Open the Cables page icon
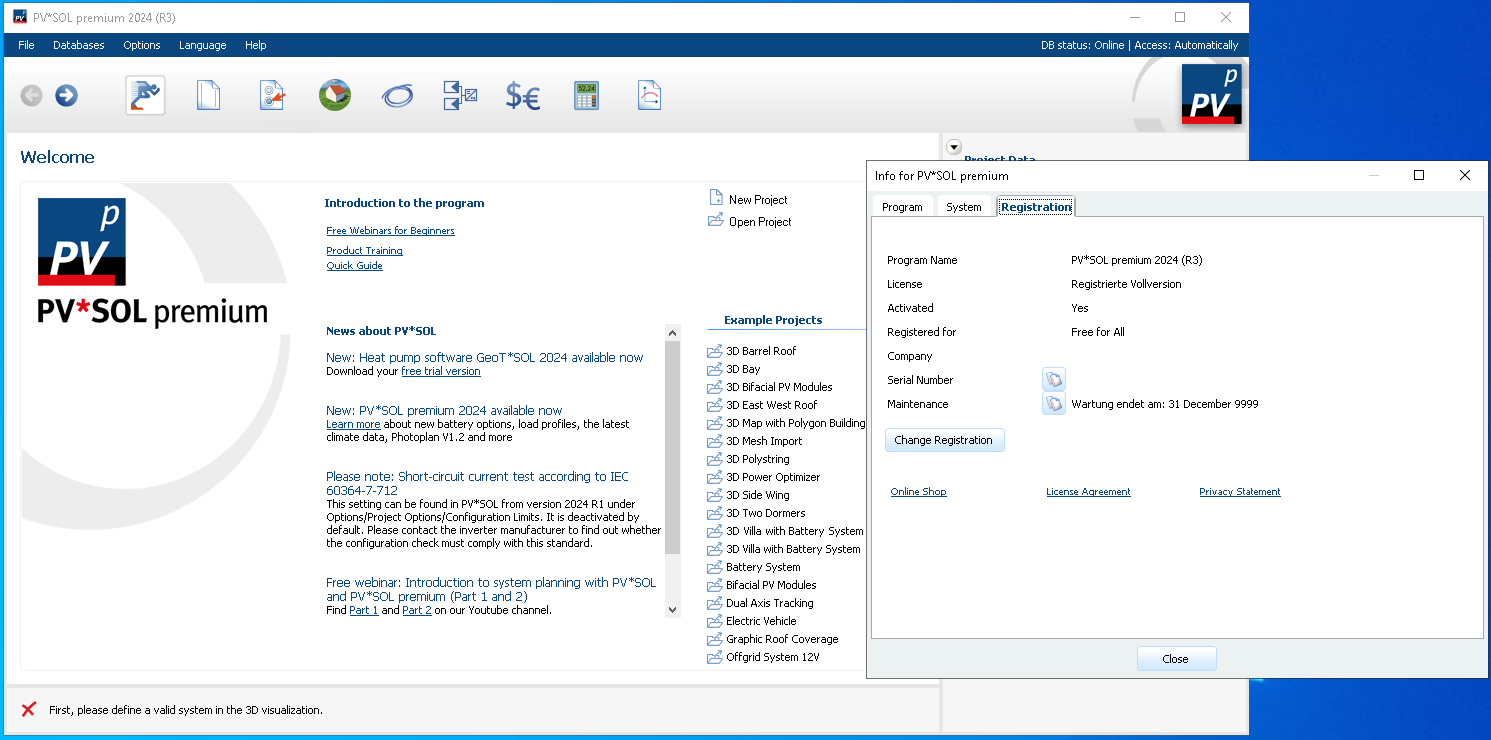 (x=397, y=97)
